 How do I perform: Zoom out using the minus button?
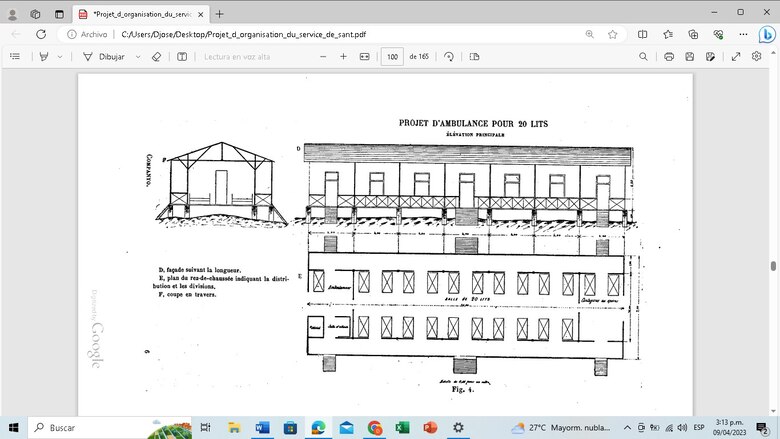[323, 57]
